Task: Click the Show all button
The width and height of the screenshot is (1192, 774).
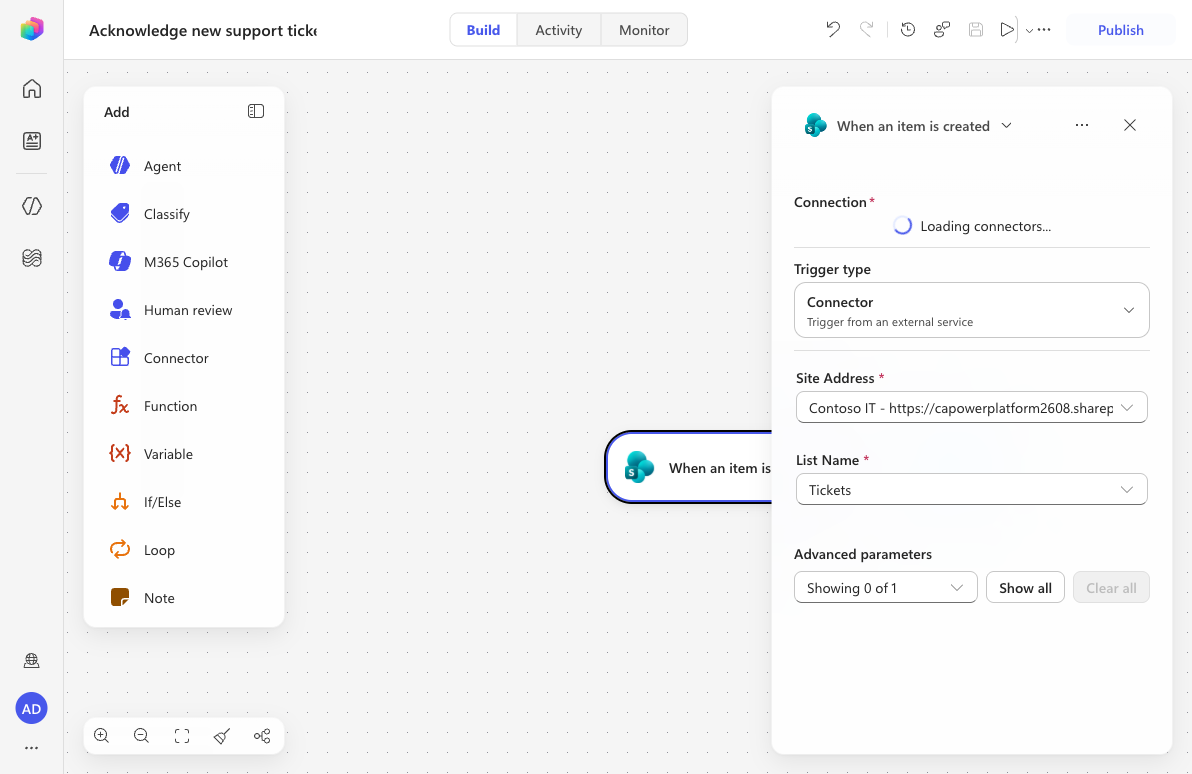Action: (1026, 588)
